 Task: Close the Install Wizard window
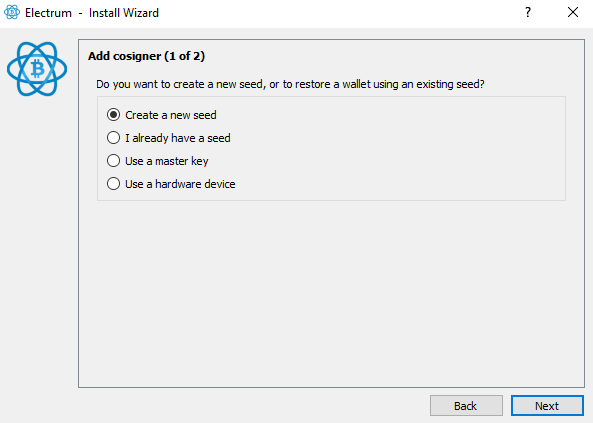pos(573,12)
